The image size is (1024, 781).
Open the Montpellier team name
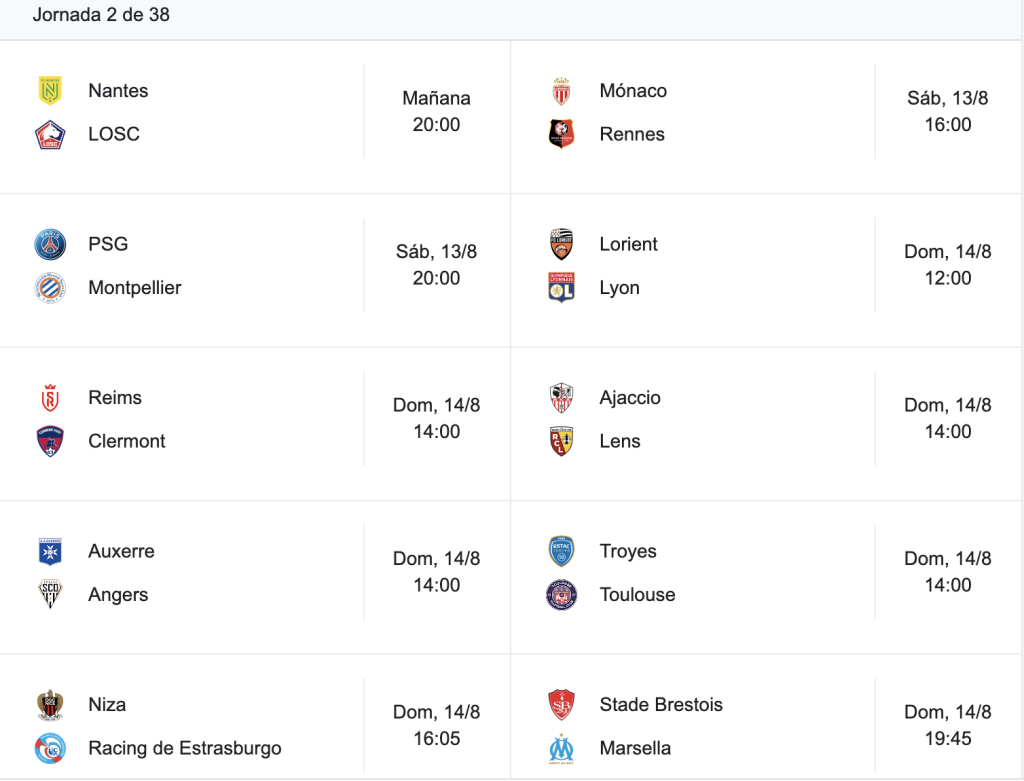pyautogui.click(x=135, y=288)
